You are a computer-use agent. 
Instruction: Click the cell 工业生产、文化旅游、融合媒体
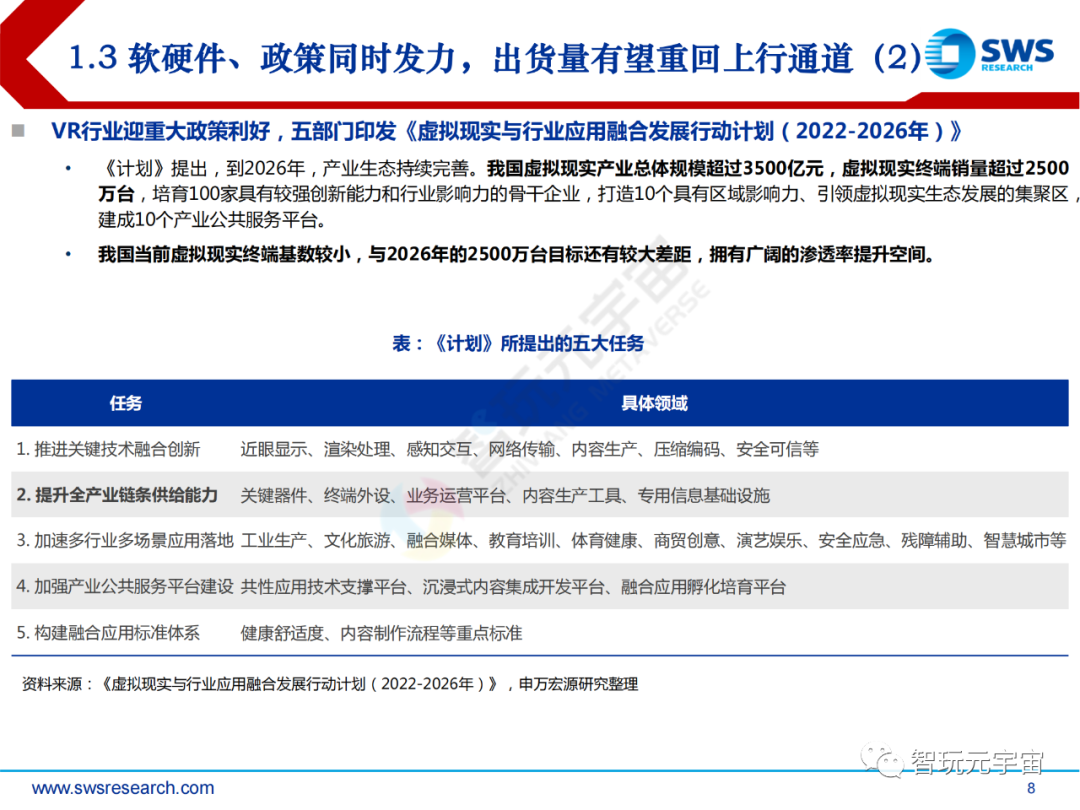point(653,541)
